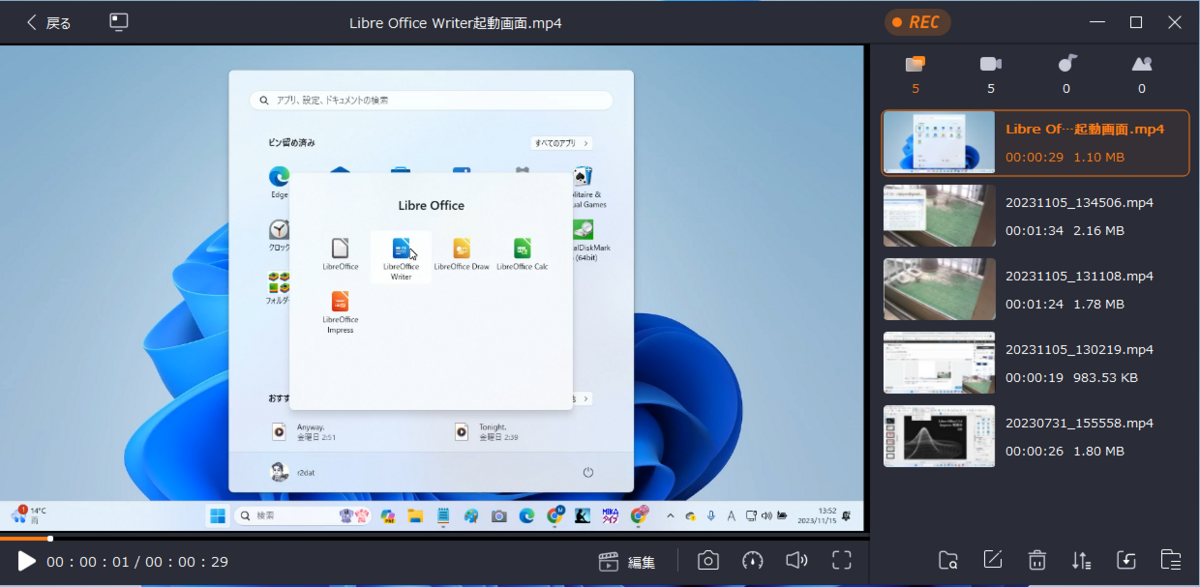The image size is (1200, 587).
Task: Click the speaker volume icon
Action: (x=797, y=560)
